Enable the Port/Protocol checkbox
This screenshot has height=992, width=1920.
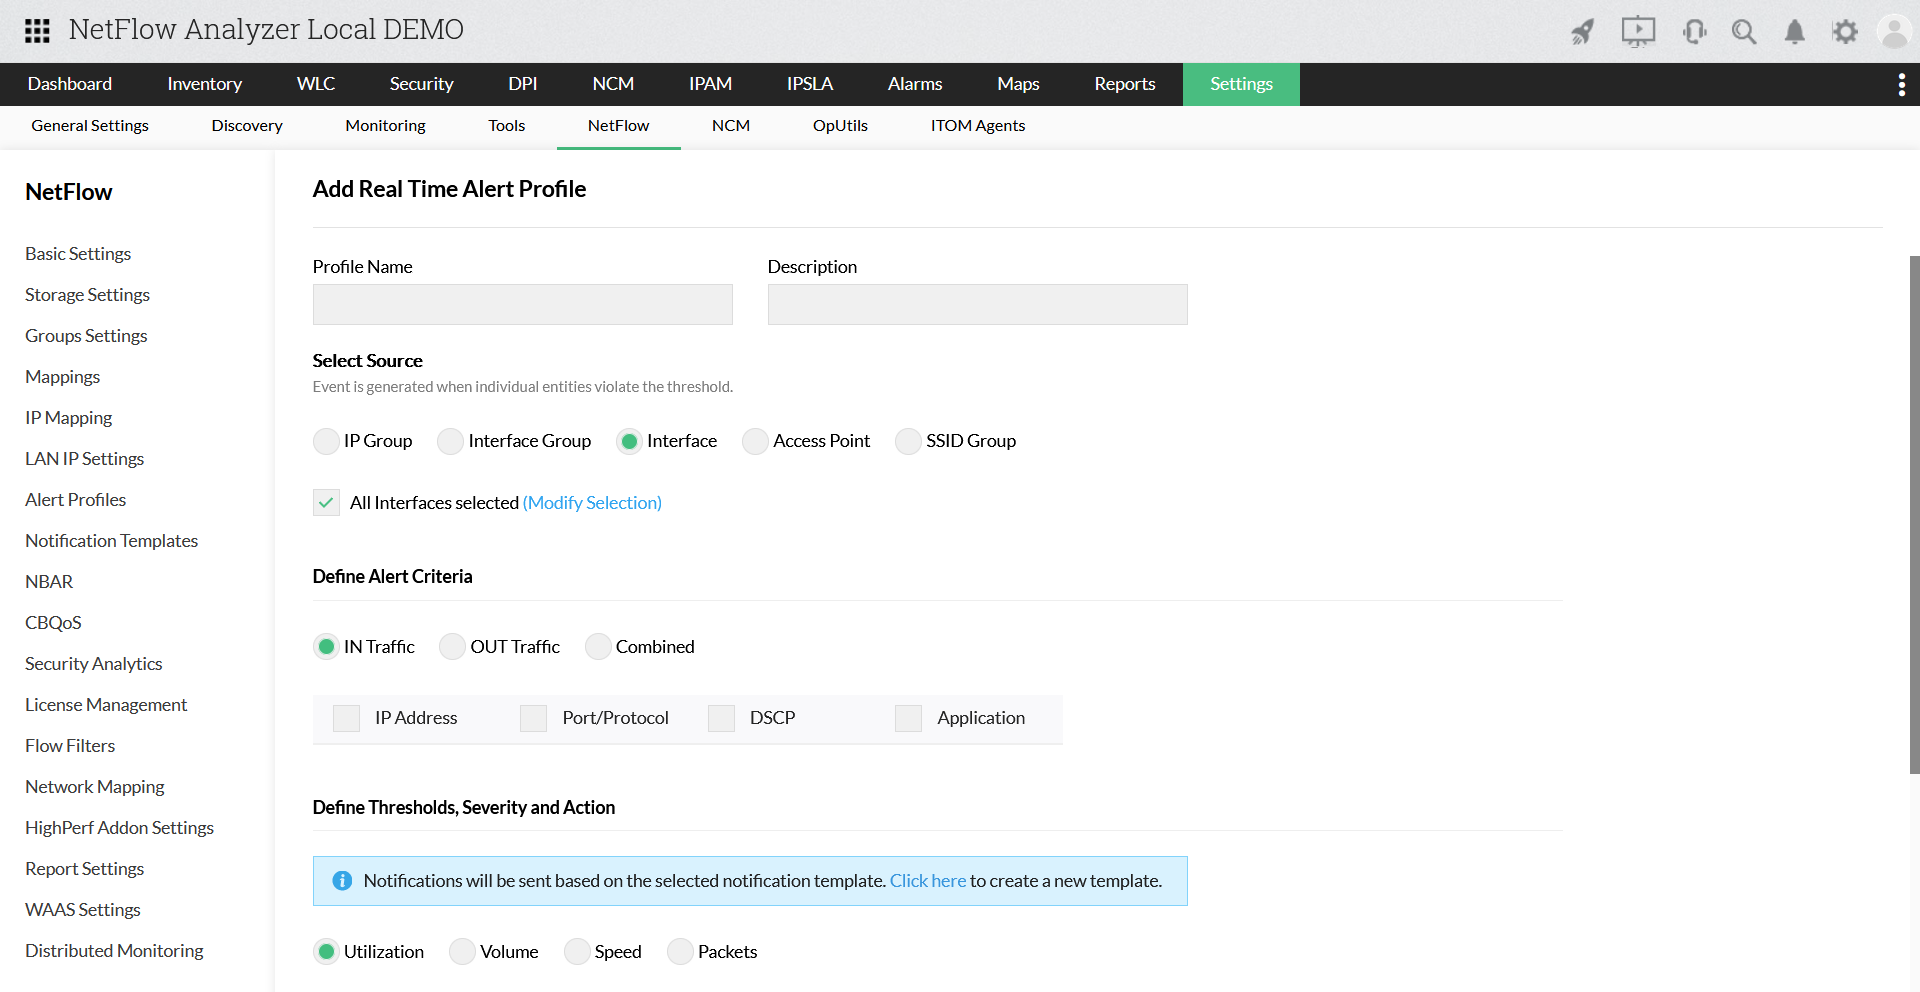point(533,718)
